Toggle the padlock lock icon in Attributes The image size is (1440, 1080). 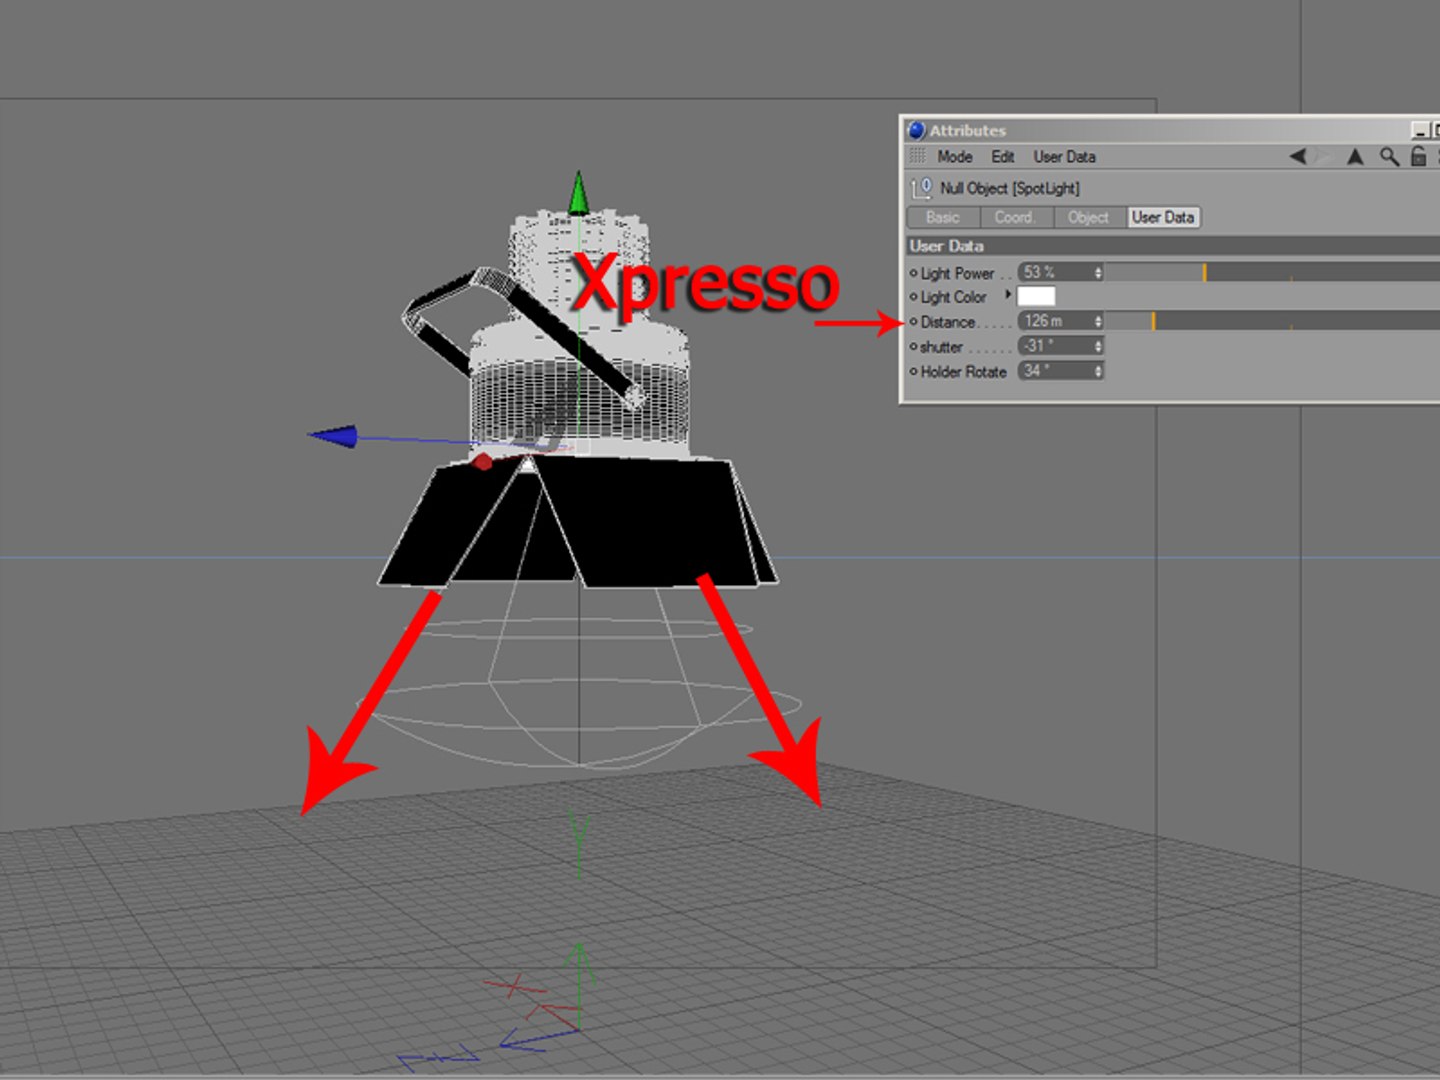1418,156
